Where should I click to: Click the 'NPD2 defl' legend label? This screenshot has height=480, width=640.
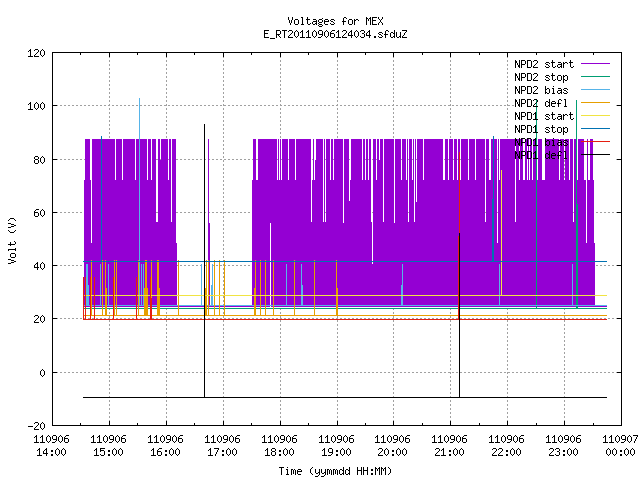click(541, 103)
